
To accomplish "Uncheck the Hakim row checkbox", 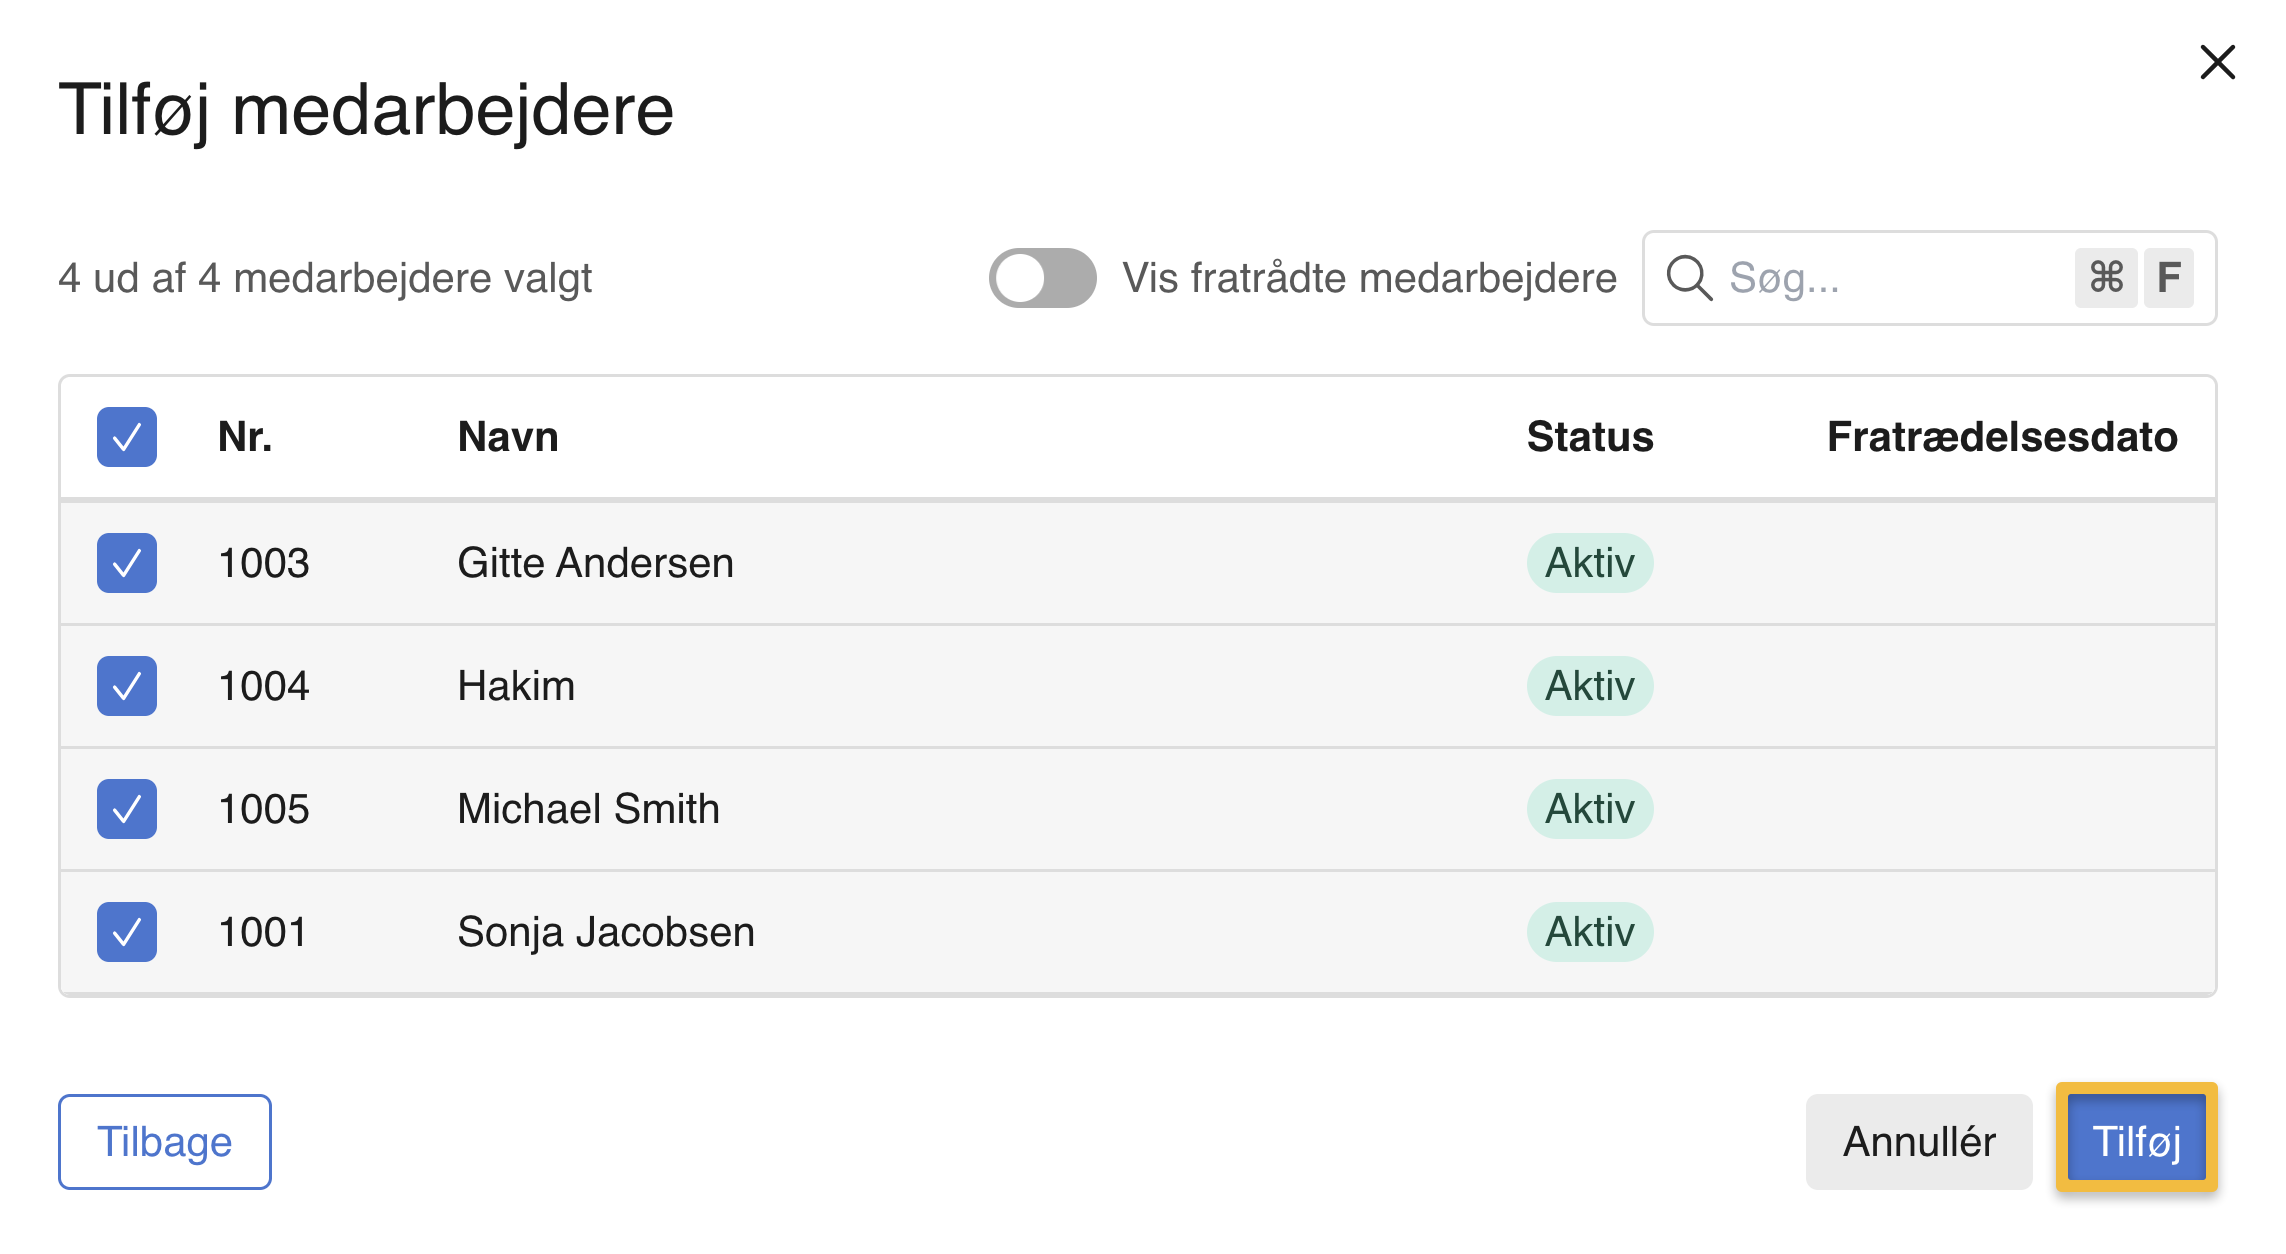I will click(x=127, y=686).
